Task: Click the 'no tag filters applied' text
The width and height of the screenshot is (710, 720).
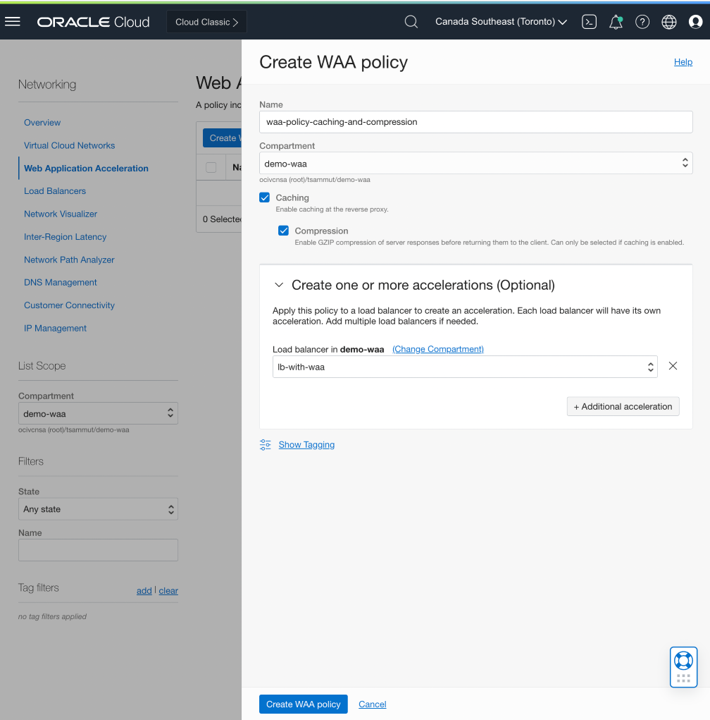Action: (x=52, y=617)
